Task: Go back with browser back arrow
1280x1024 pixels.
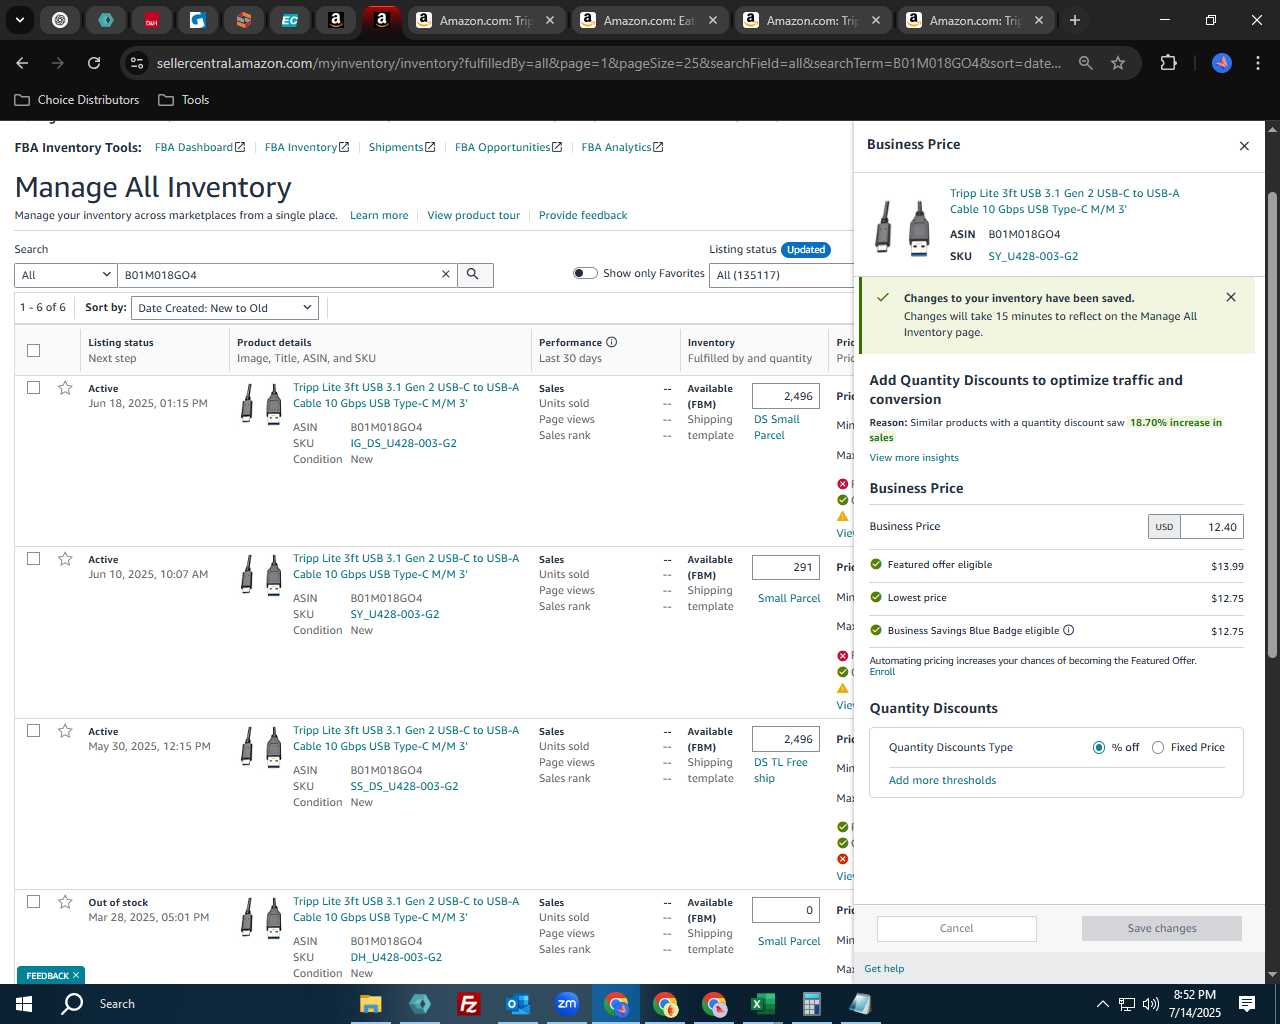Action: coord(22,63)
